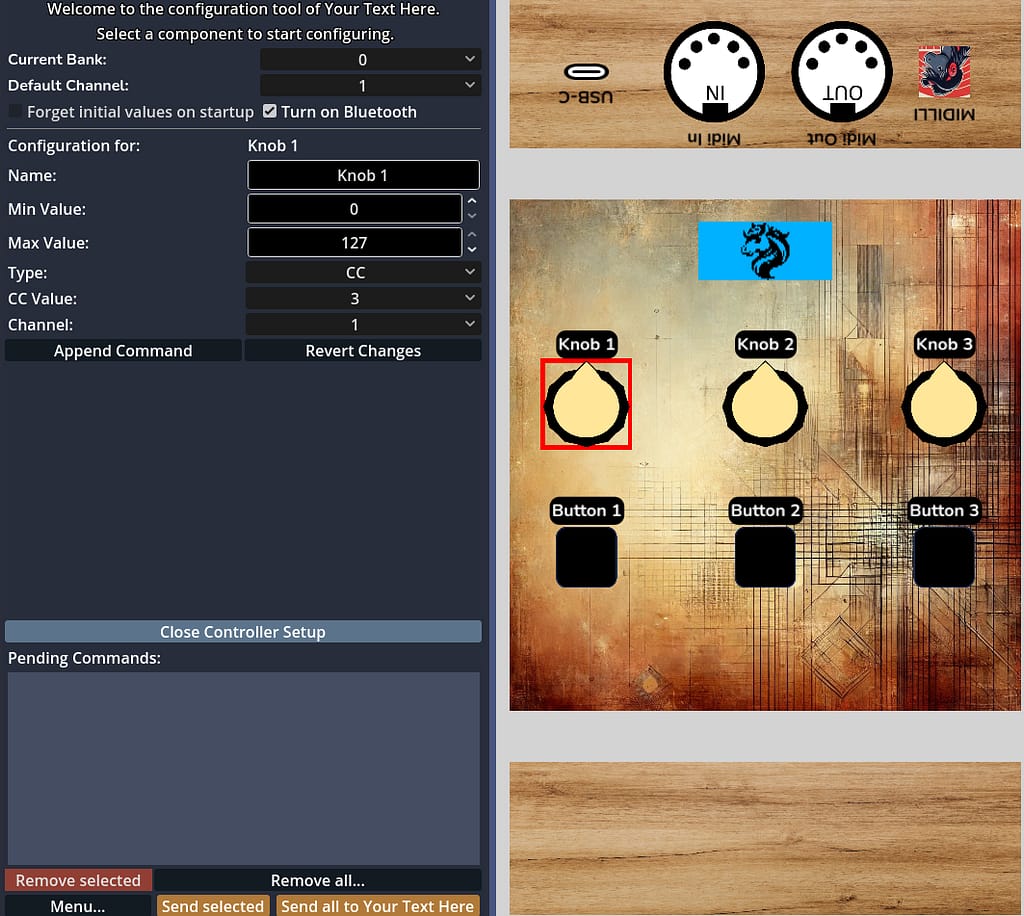This screenshot has width=1024, height=916.
Task: Select the Button 2 pad
Action: pos(765,557)
